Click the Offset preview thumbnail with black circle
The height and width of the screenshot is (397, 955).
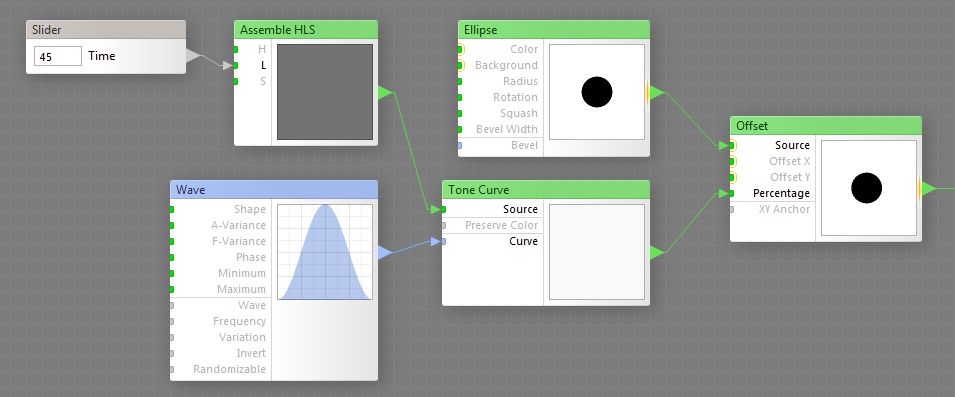(x=869, y=188)
